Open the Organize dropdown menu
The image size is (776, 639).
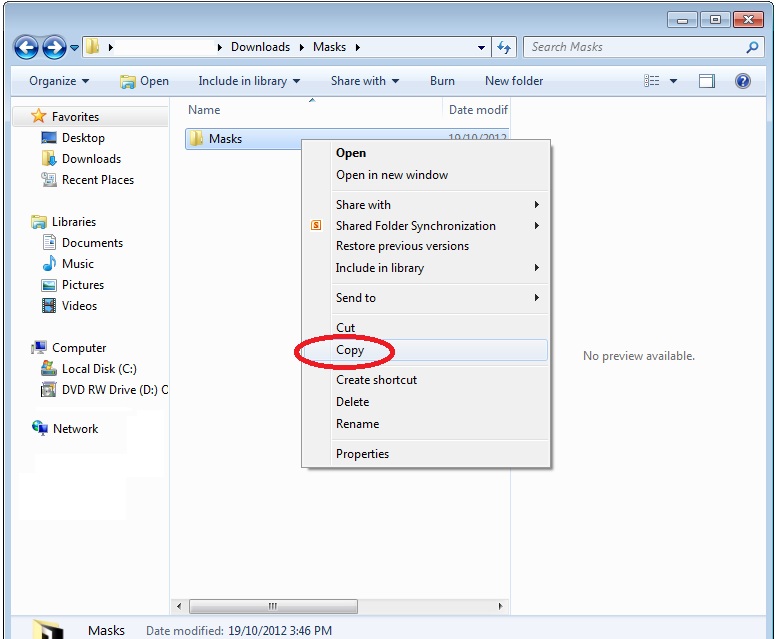point(59,81)
